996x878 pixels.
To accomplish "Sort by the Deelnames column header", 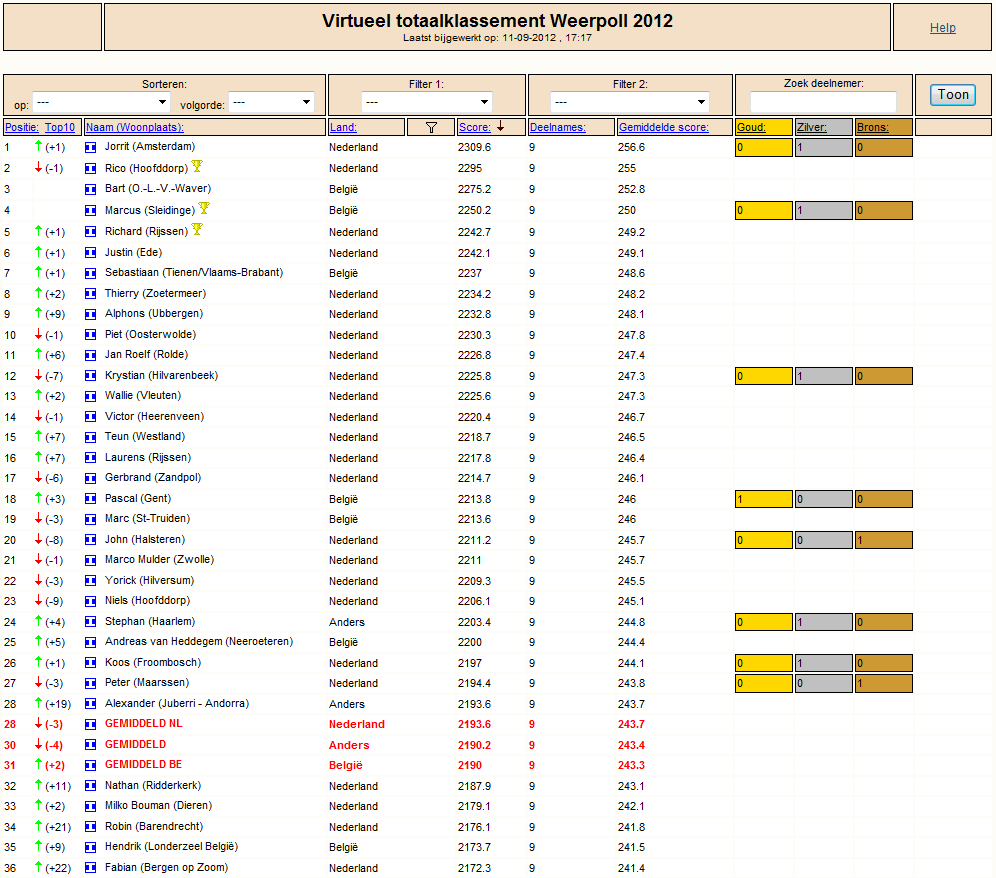I will tap(558, 127).
